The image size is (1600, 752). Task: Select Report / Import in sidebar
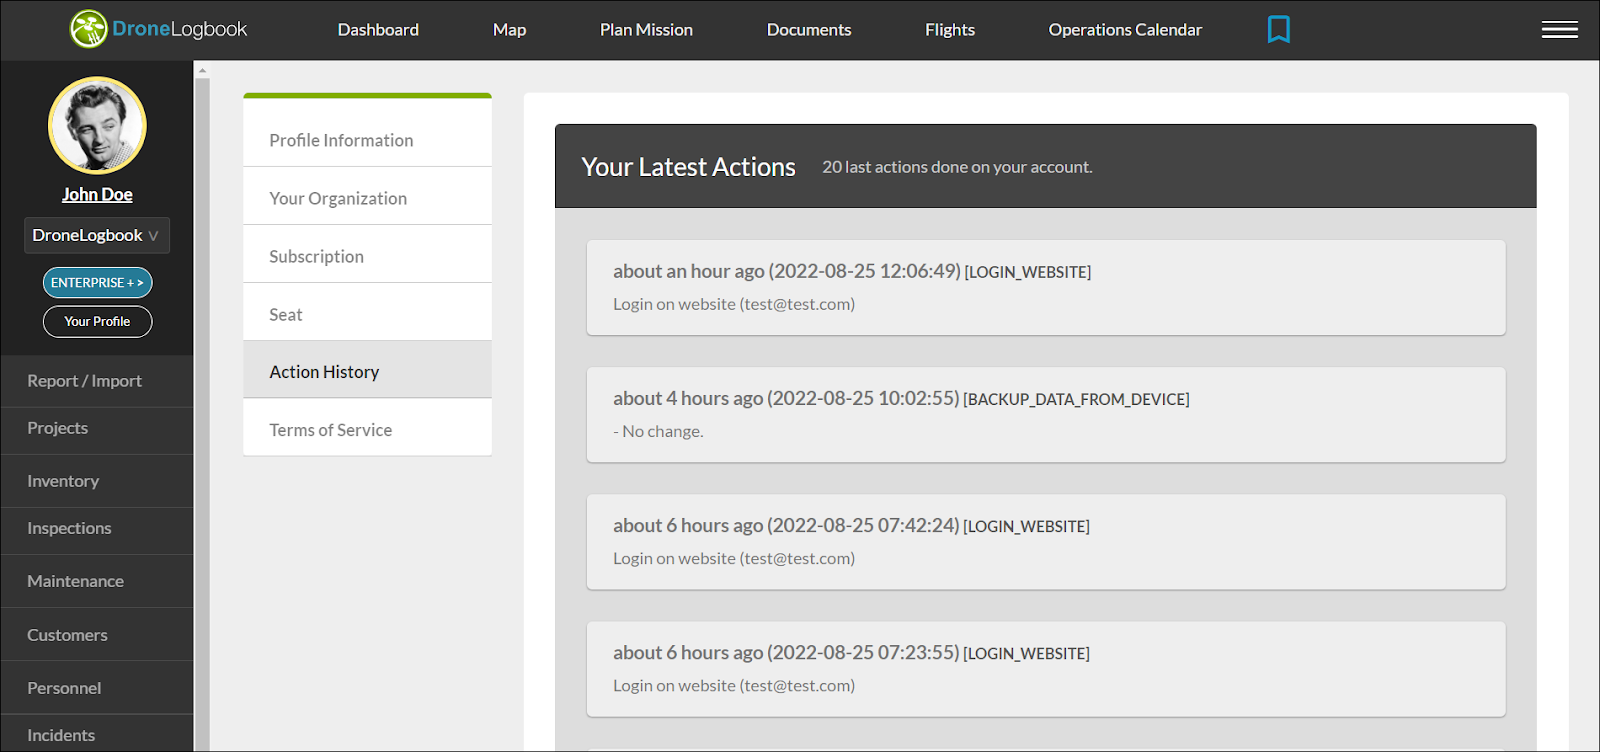click(x=97, y=381)
